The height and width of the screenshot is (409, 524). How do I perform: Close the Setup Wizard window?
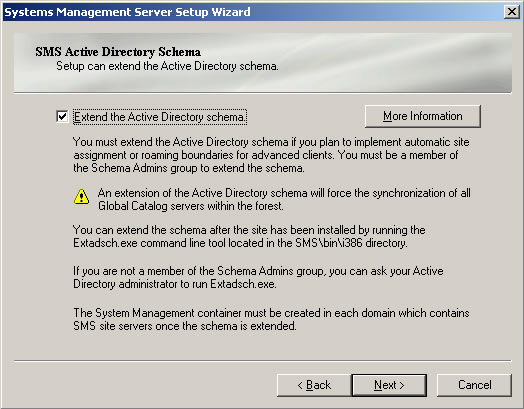click(x=511, y=12)
